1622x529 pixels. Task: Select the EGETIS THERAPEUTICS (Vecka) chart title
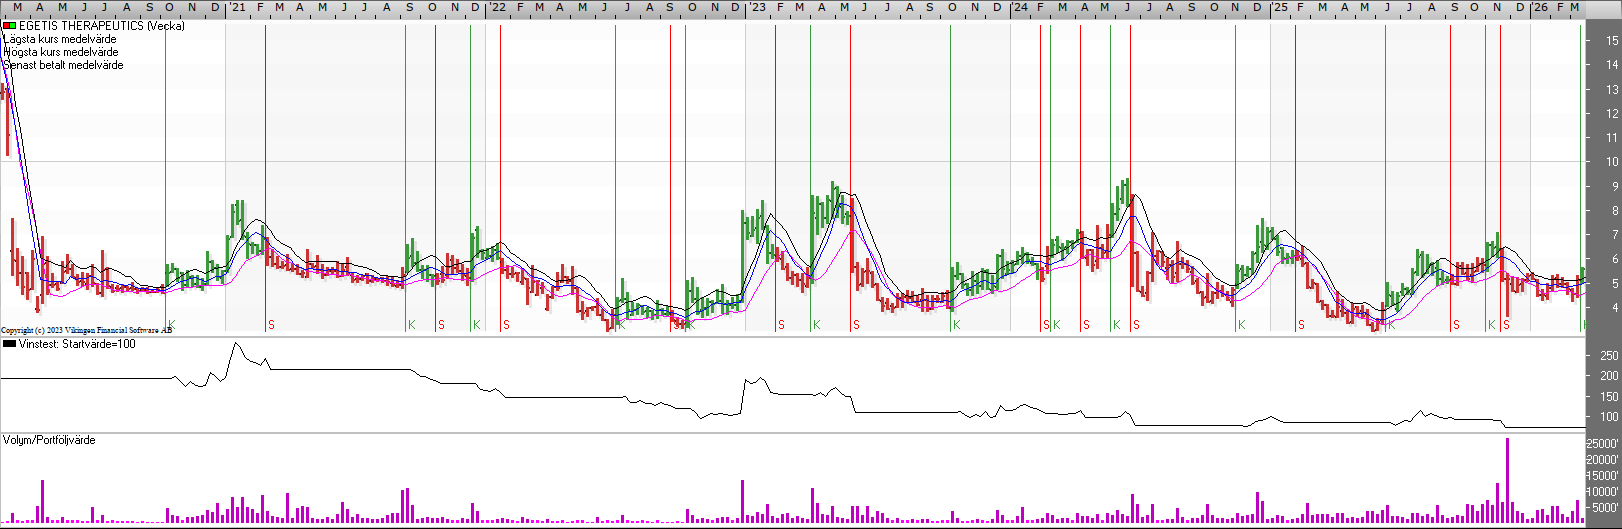(101, 26)
